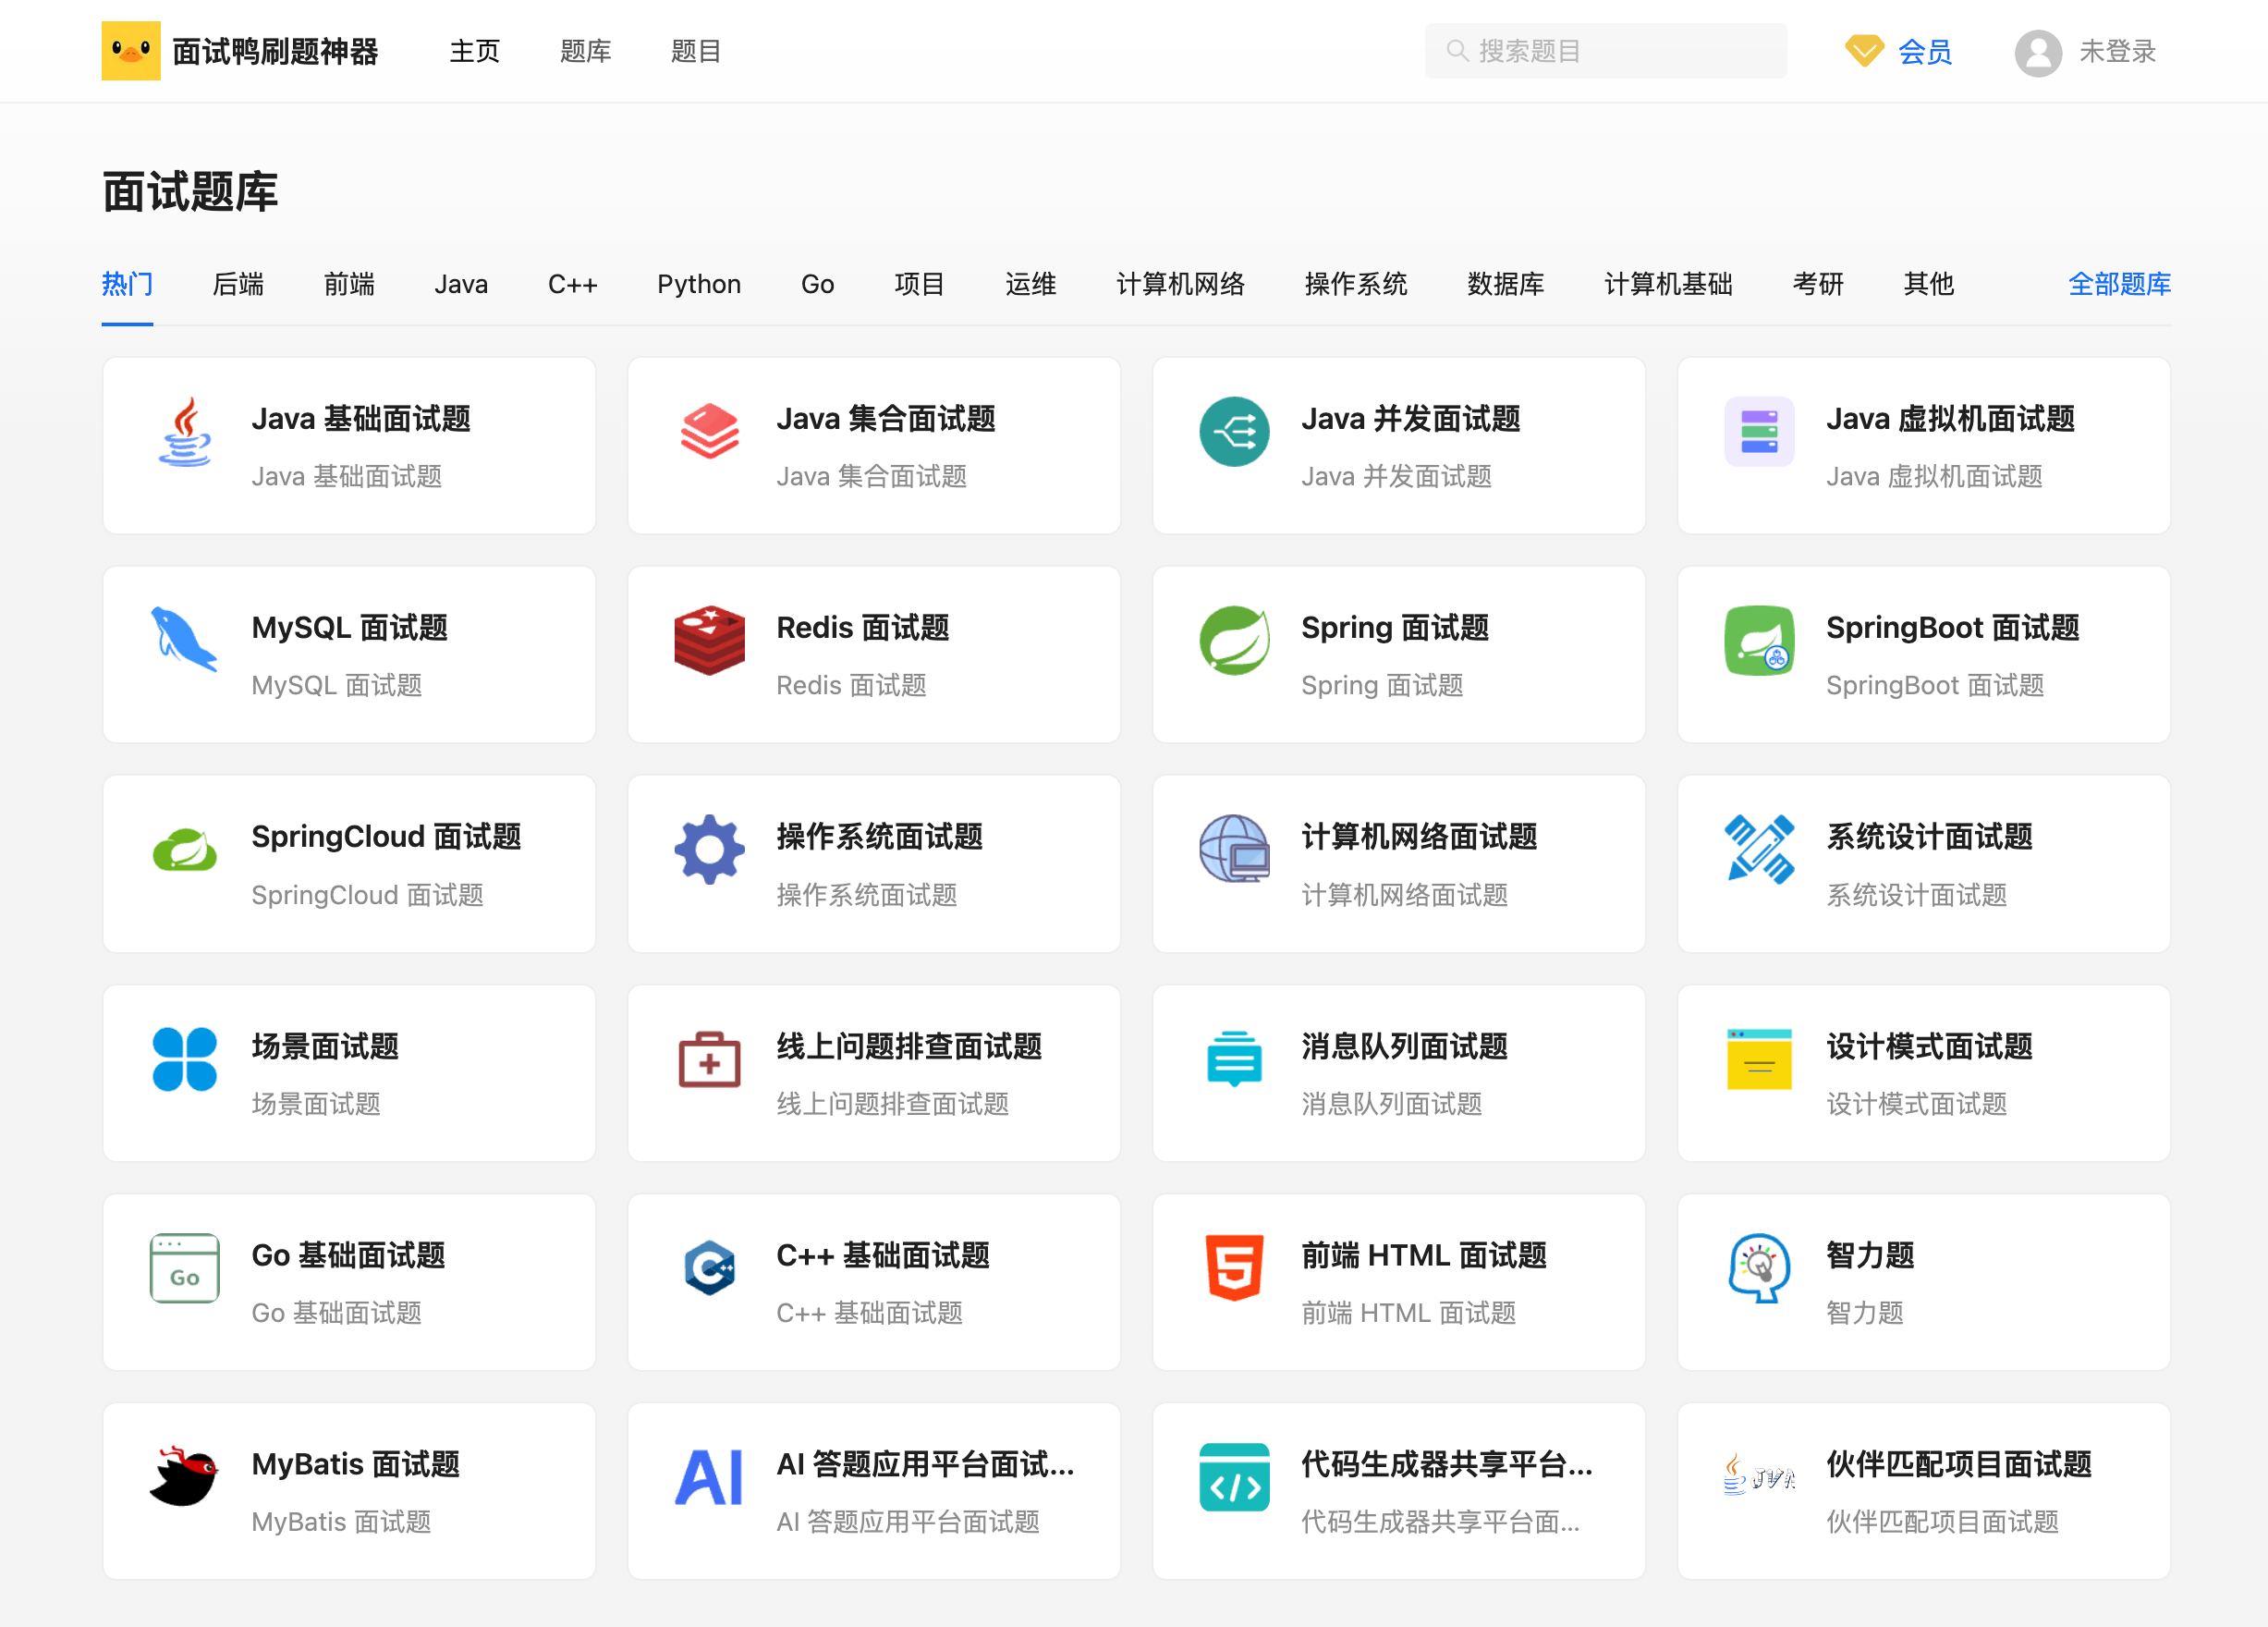Switch to the 计算机基础 tab

[1668, 284]
